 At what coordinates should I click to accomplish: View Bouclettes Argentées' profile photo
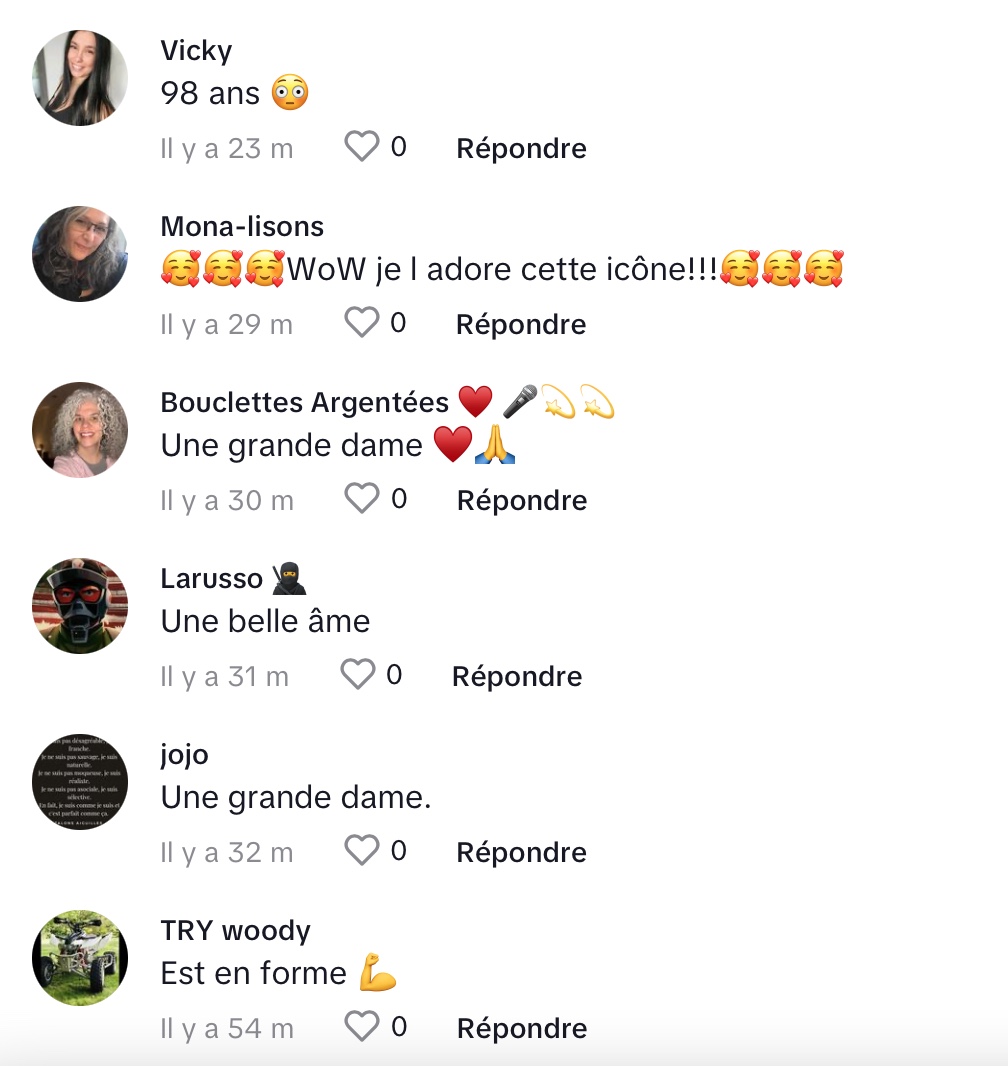click(x=80, y=430)
